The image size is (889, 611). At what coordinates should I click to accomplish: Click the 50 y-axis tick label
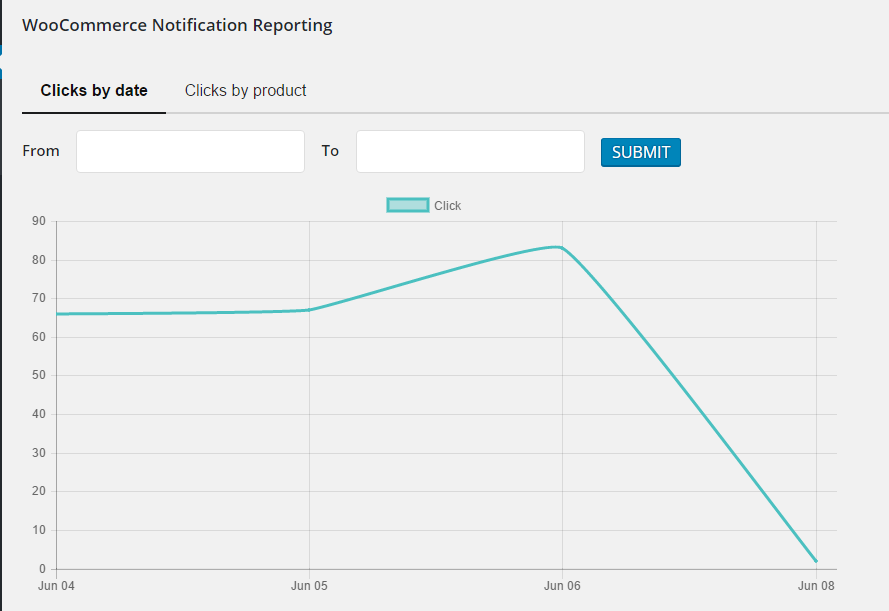click(x=39, y=376)
